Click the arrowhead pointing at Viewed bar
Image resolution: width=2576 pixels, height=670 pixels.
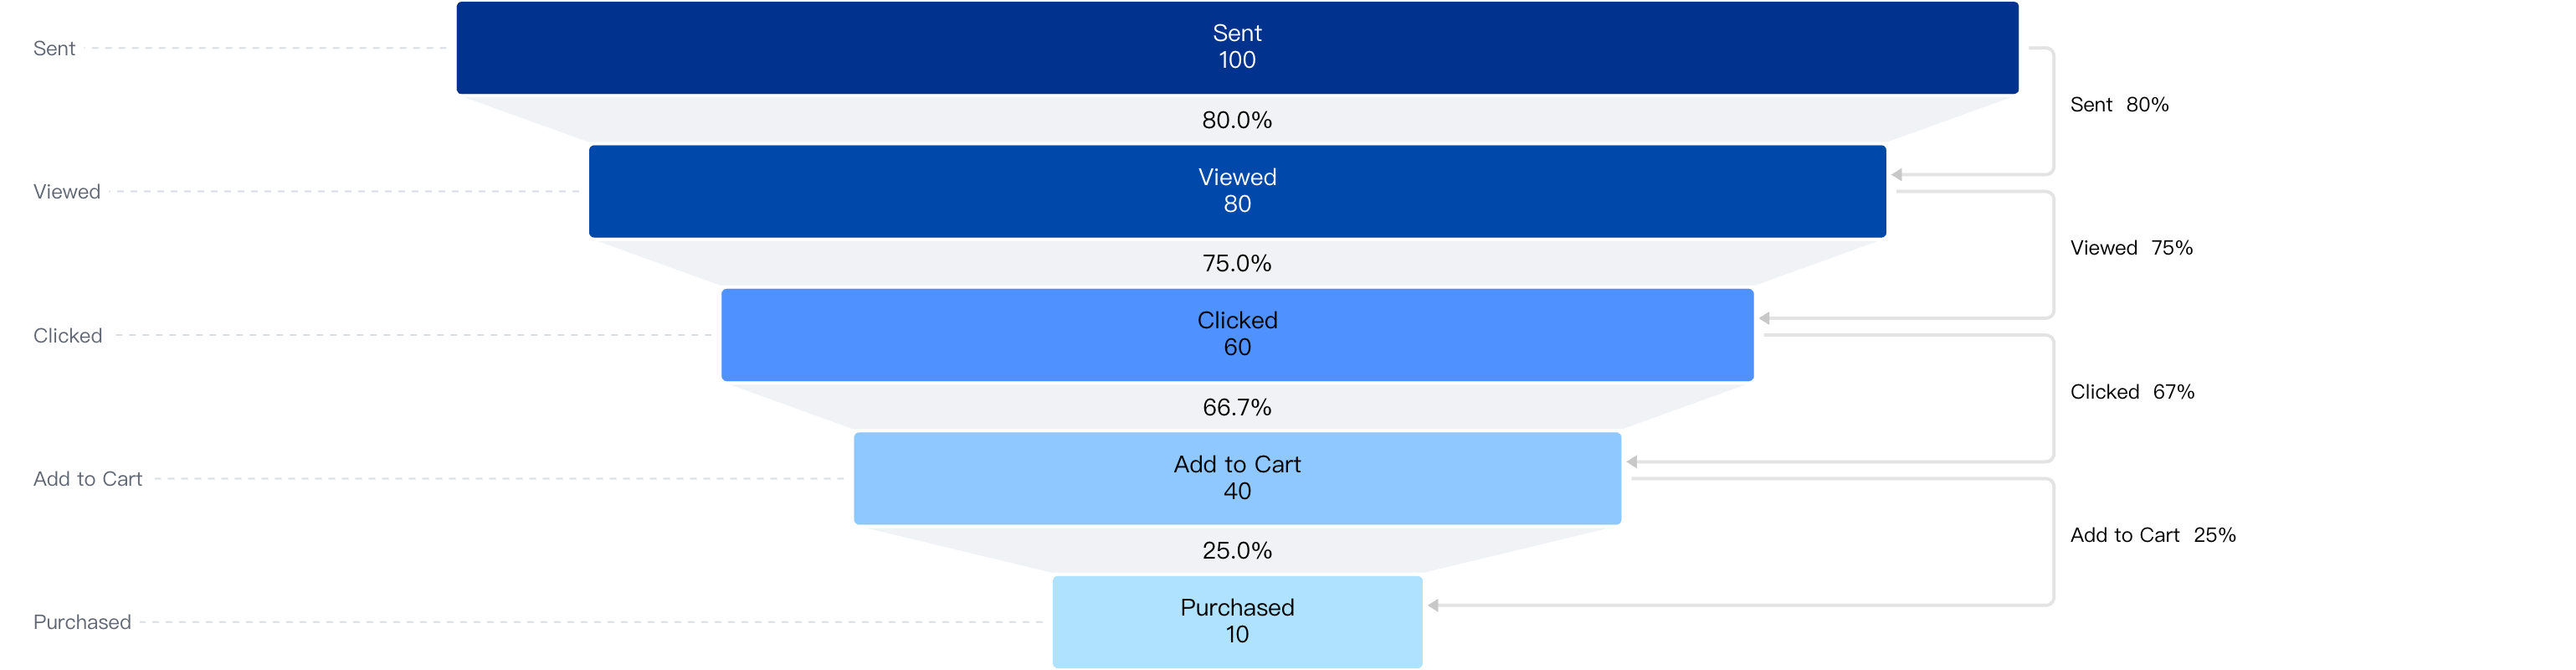click(1897, 175)
